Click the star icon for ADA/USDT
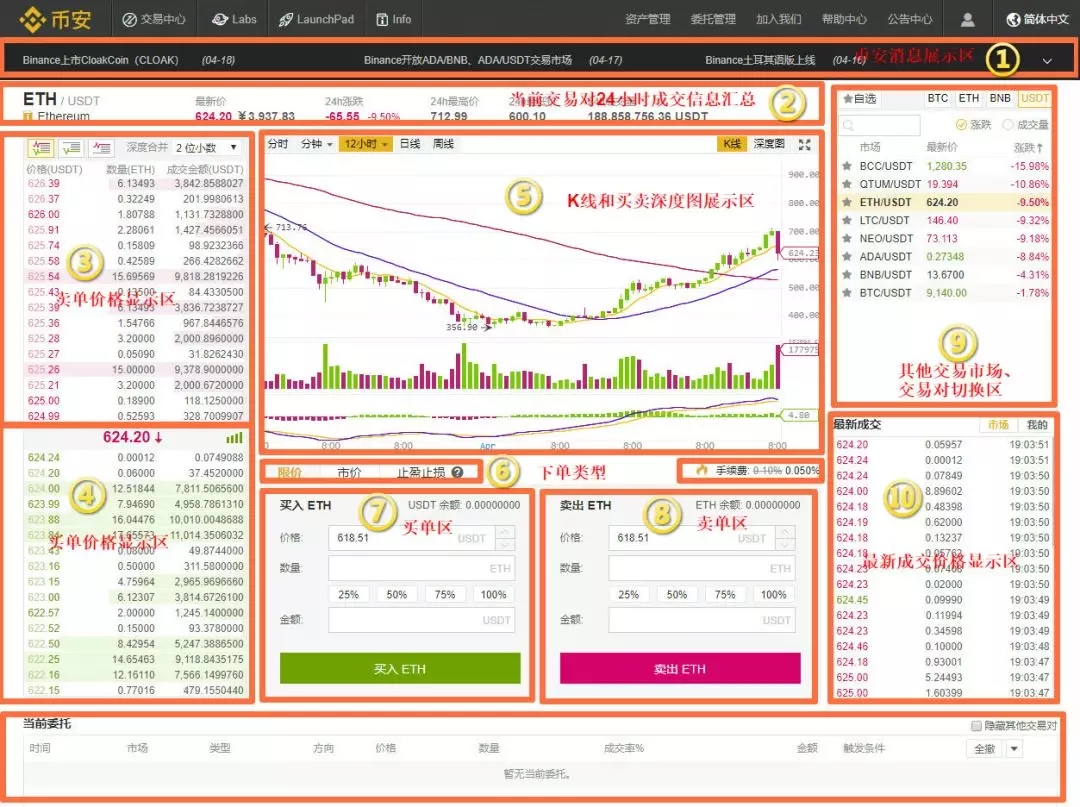The width and height of the screenshot is (1080, 807). tap(847, 256)
